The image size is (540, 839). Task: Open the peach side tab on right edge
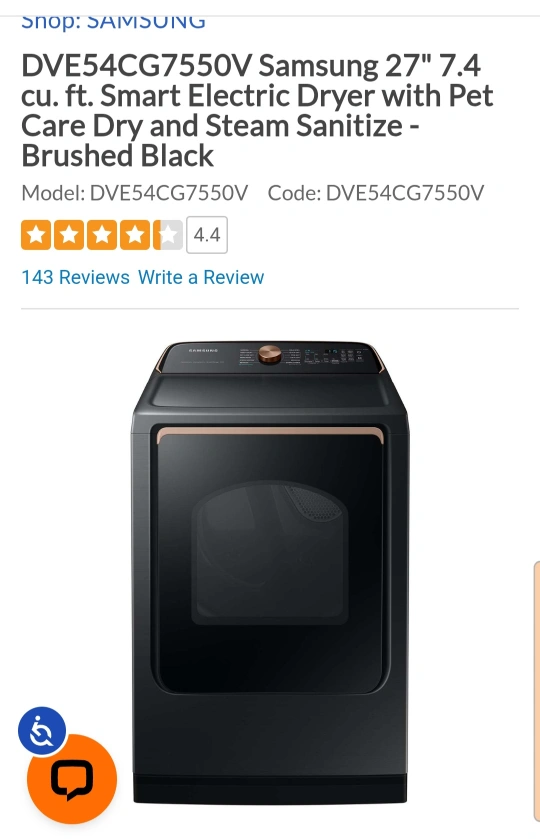[x=536, y=690]
